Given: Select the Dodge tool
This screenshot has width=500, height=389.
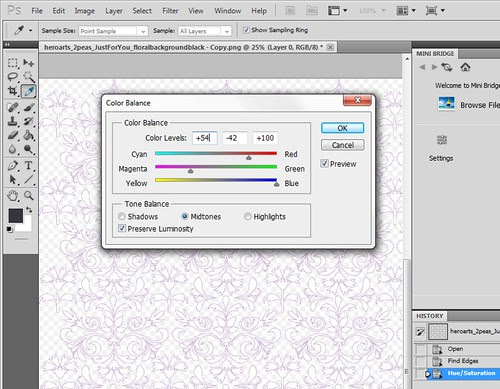Looking at the screenshot, I should tap(29, 149).
